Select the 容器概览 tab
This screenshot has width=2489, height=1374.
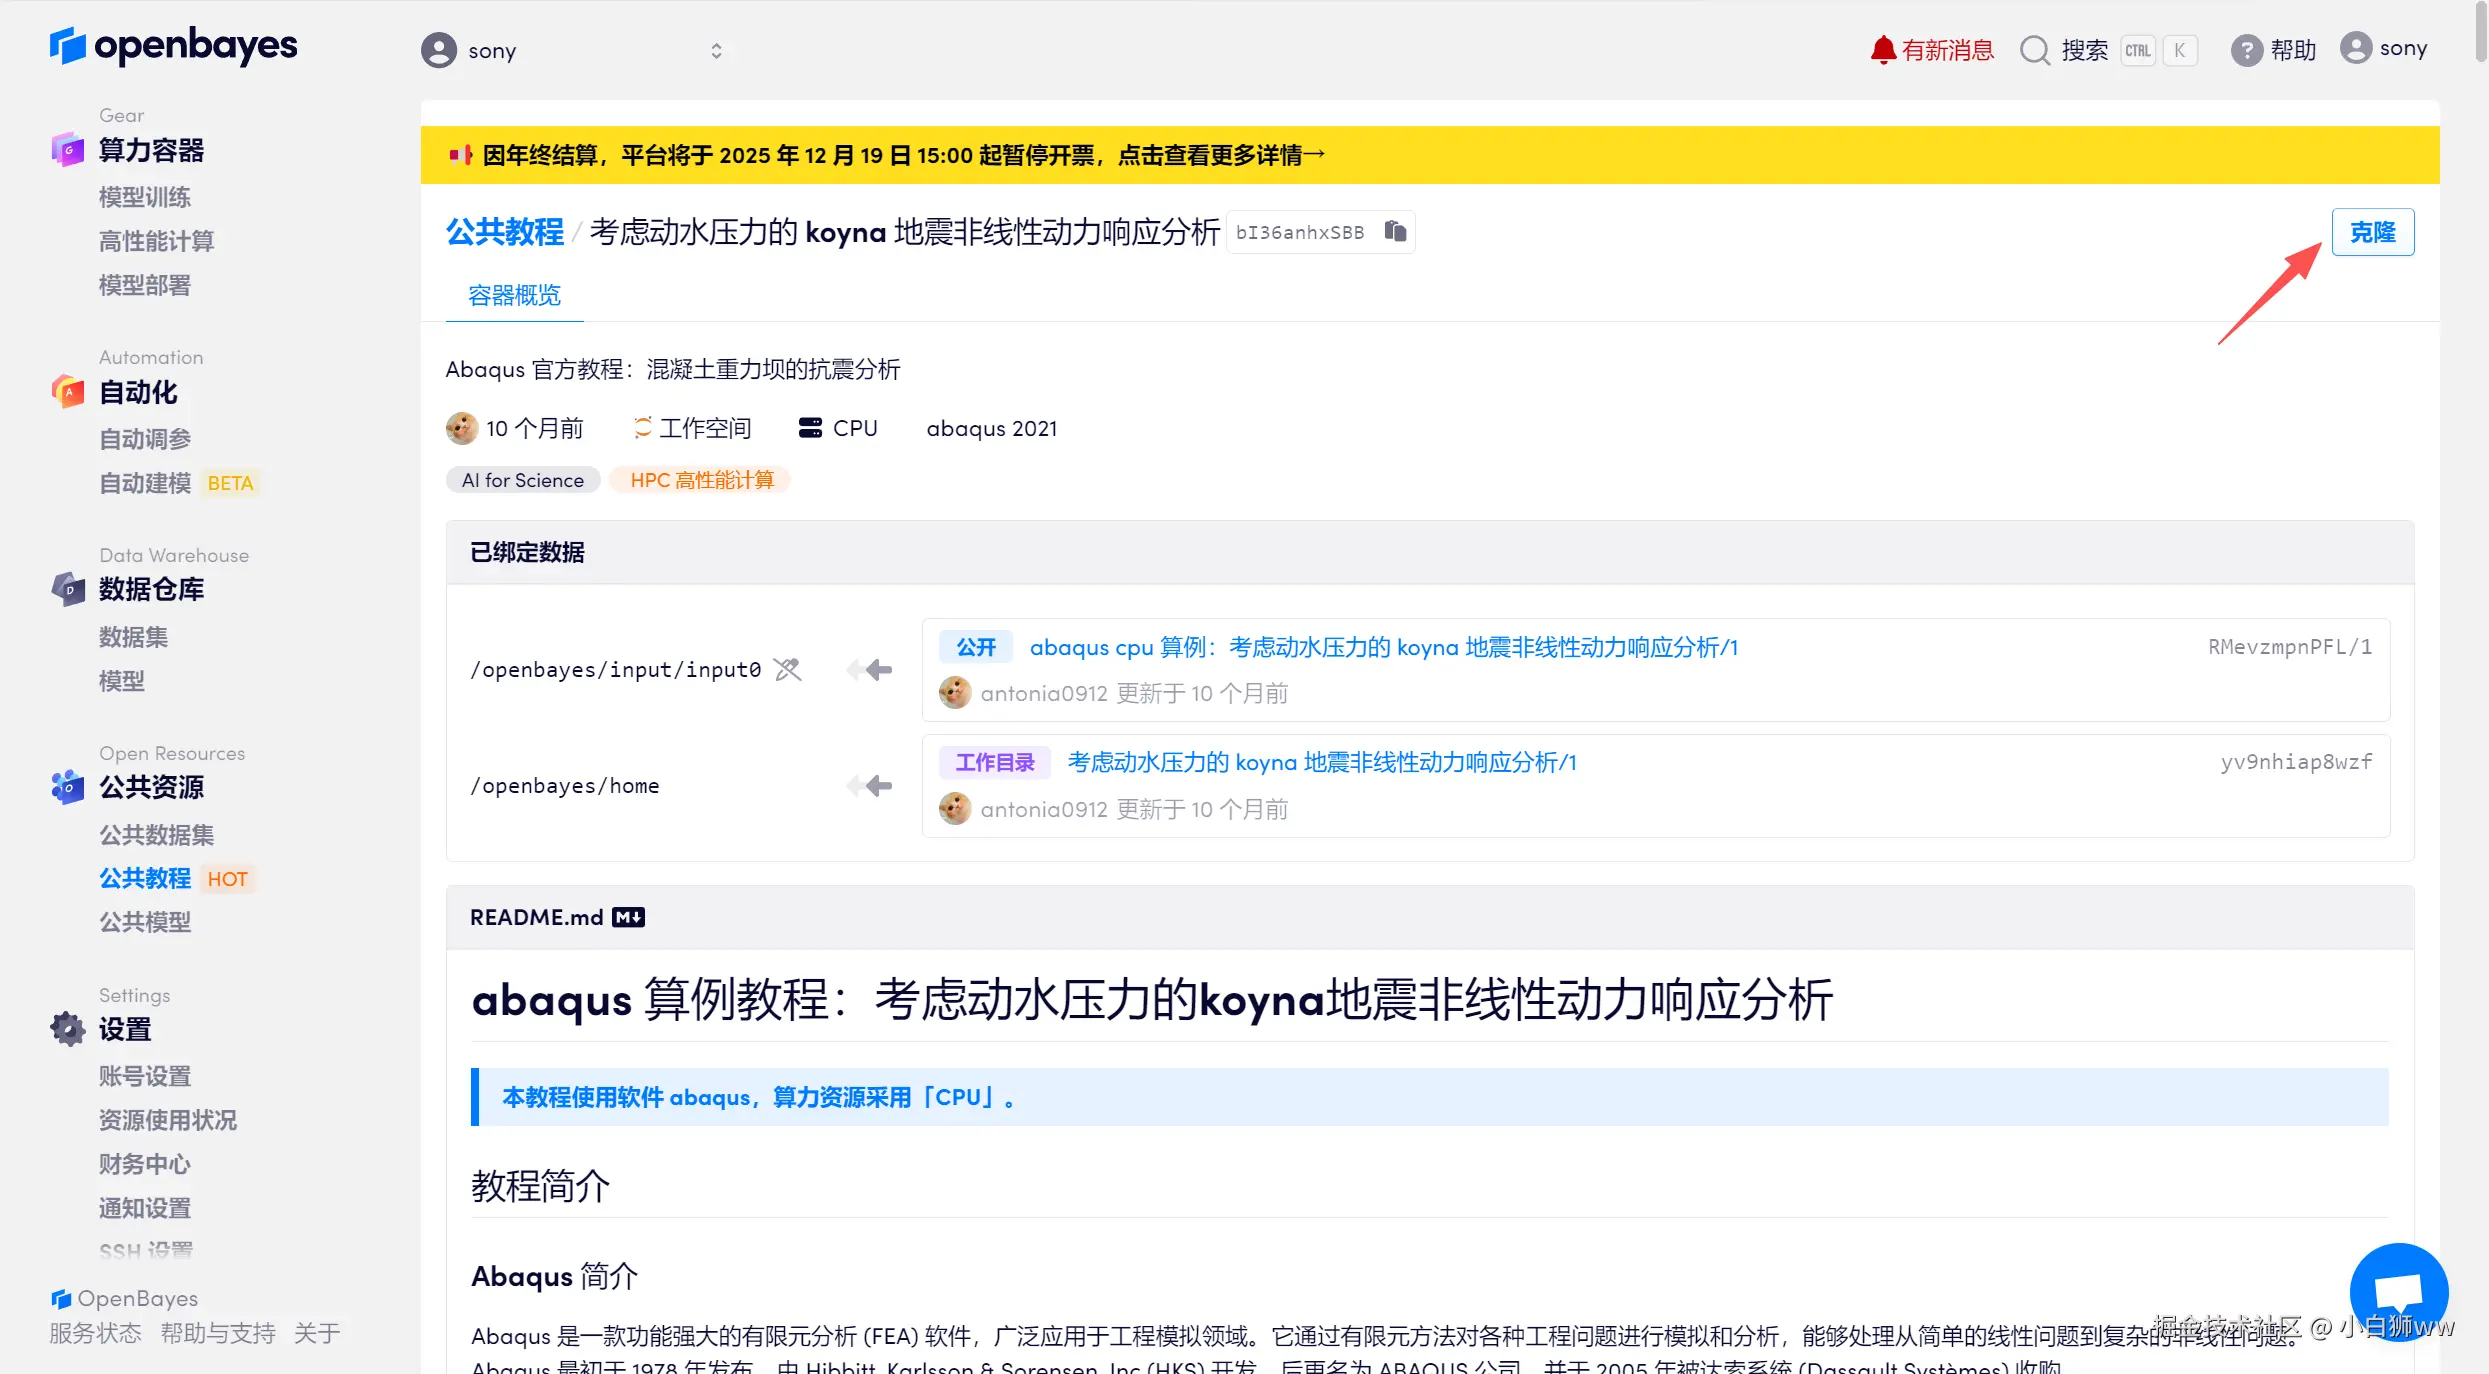coord(514,295)
